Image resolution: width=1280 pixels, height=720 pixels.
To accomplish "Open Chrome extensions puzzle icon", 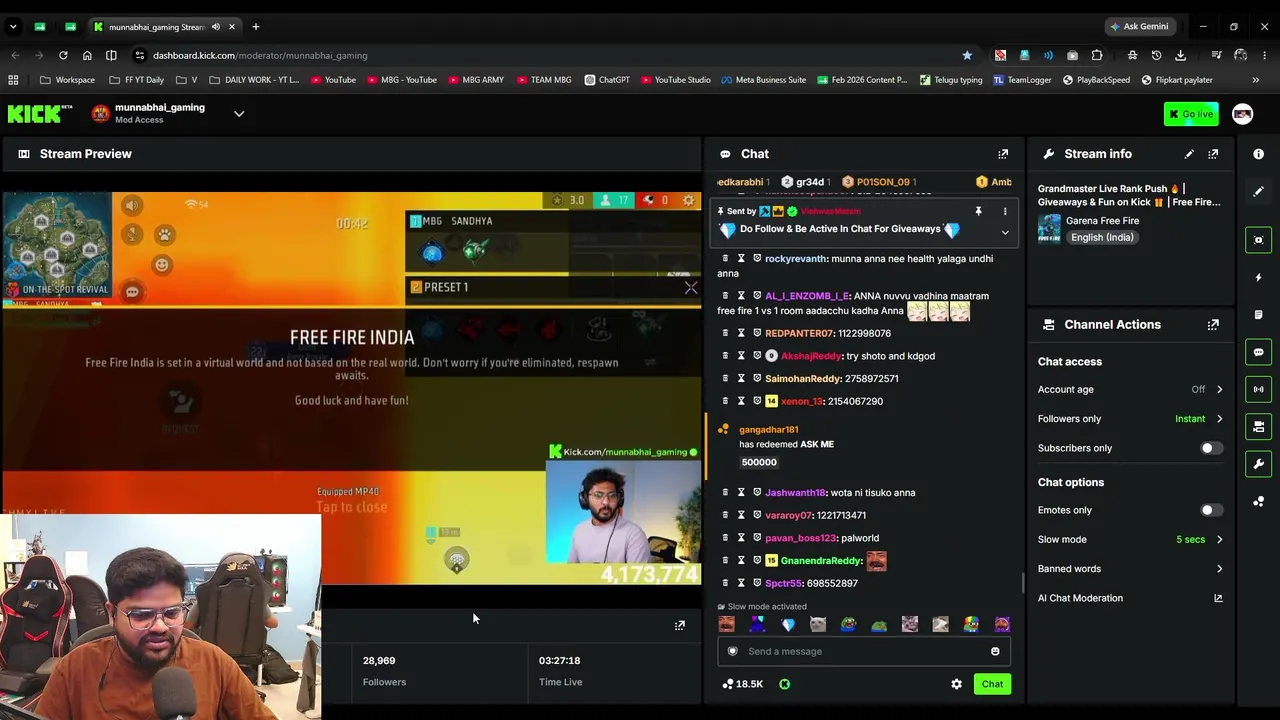I will 1097,55.
